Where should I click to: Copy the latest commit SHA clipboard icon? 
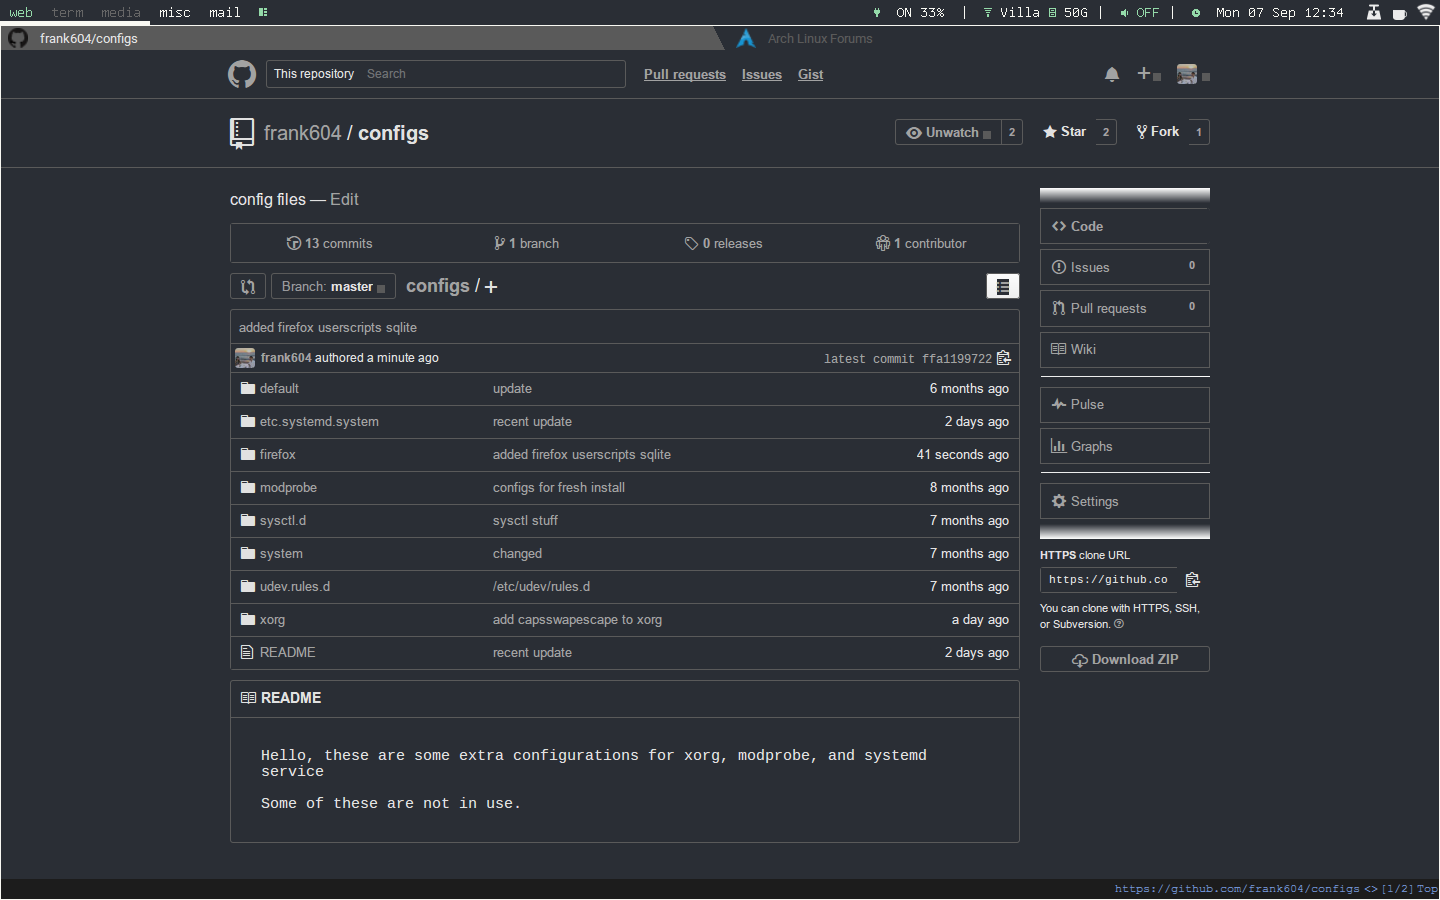(x=1004, y=358)
